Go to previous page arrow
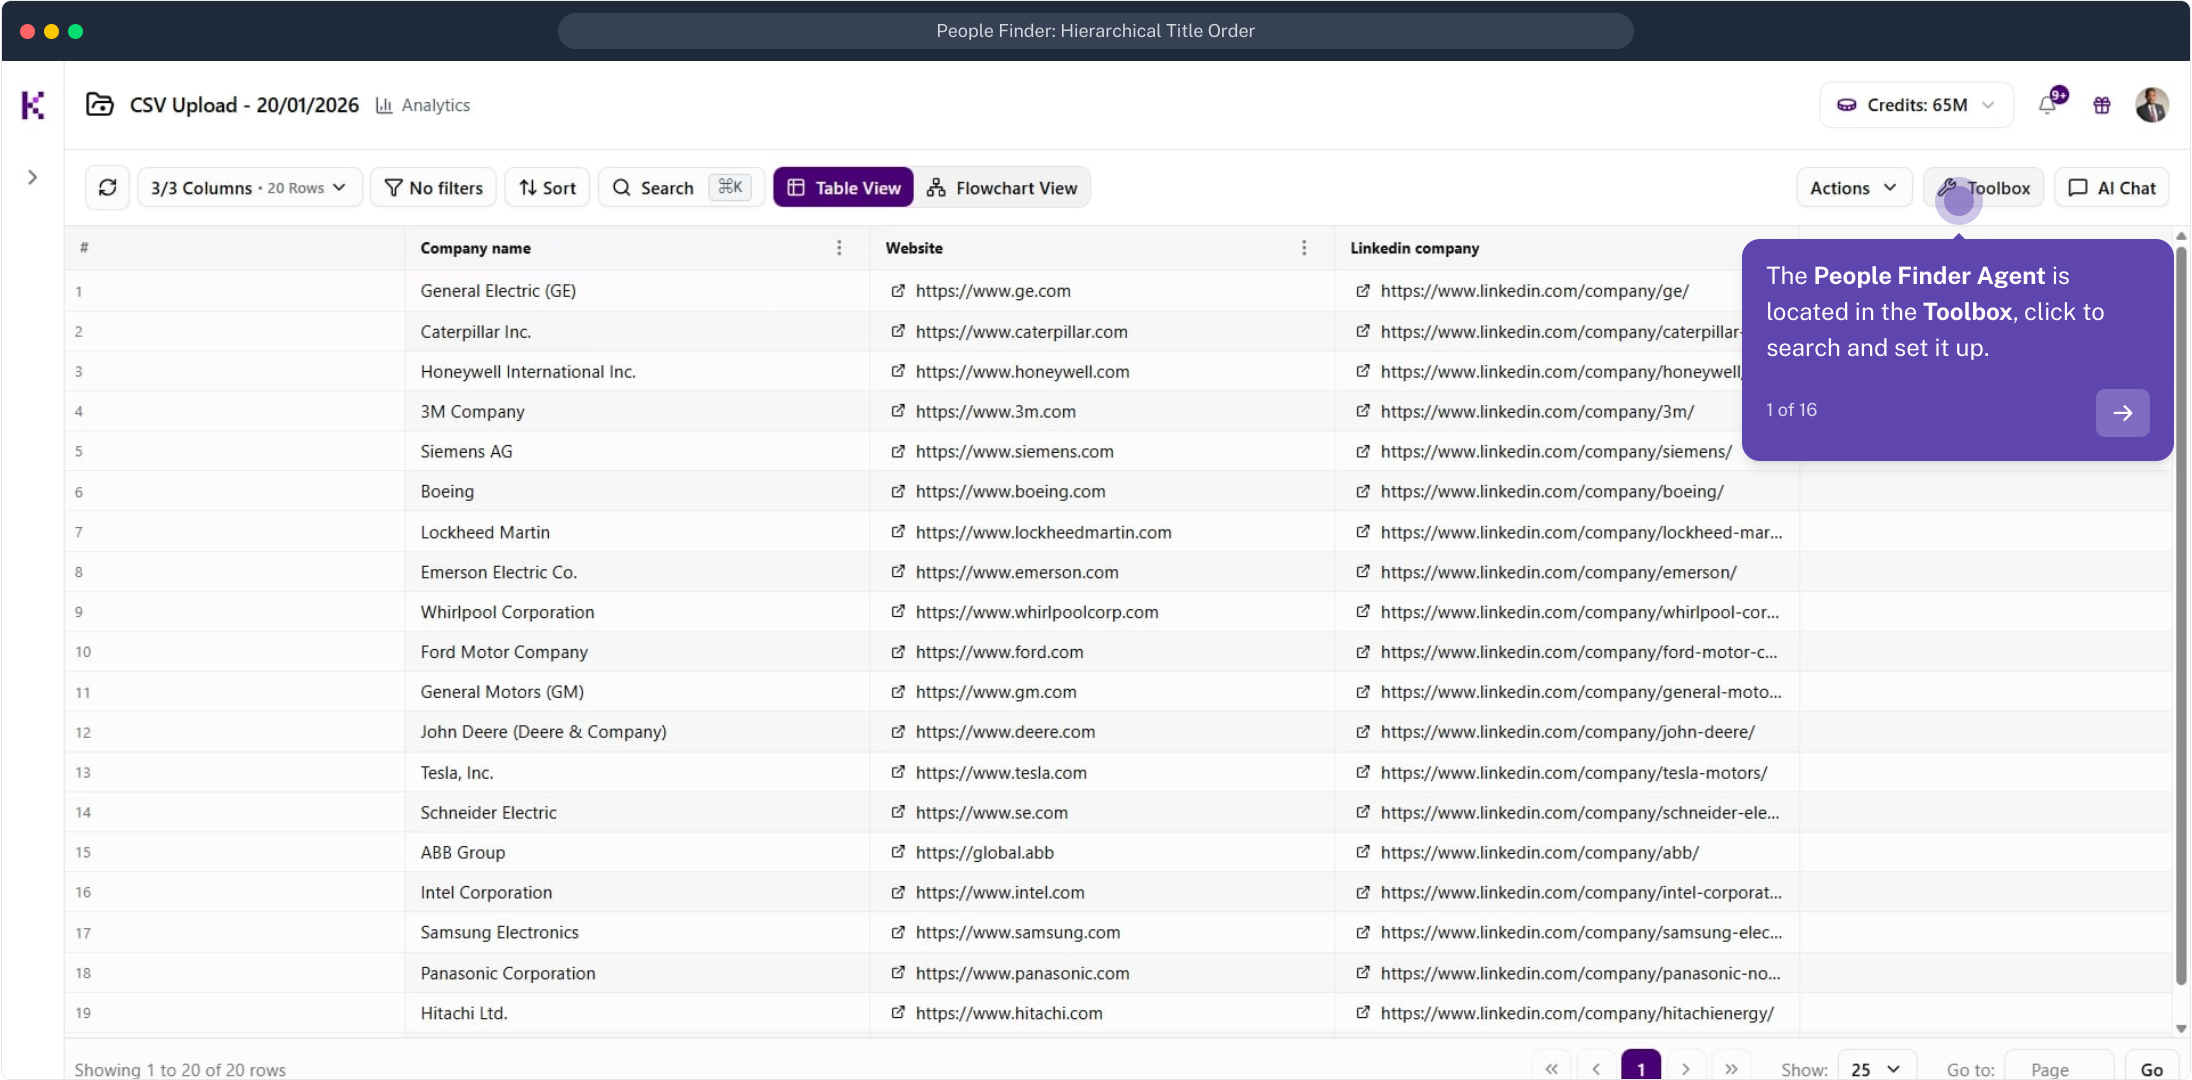2192x1080 pixels. pos(1596,1068)
